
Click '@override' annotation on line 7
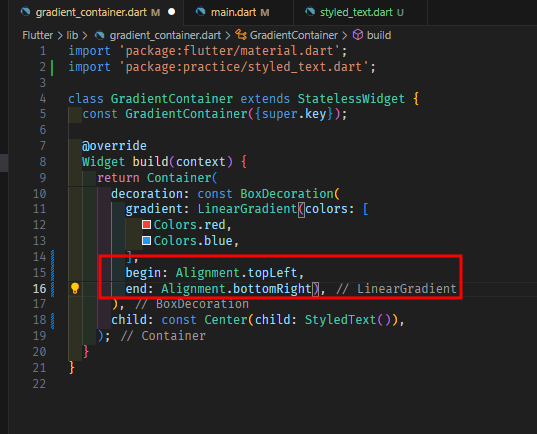click(x=114, y=146)
